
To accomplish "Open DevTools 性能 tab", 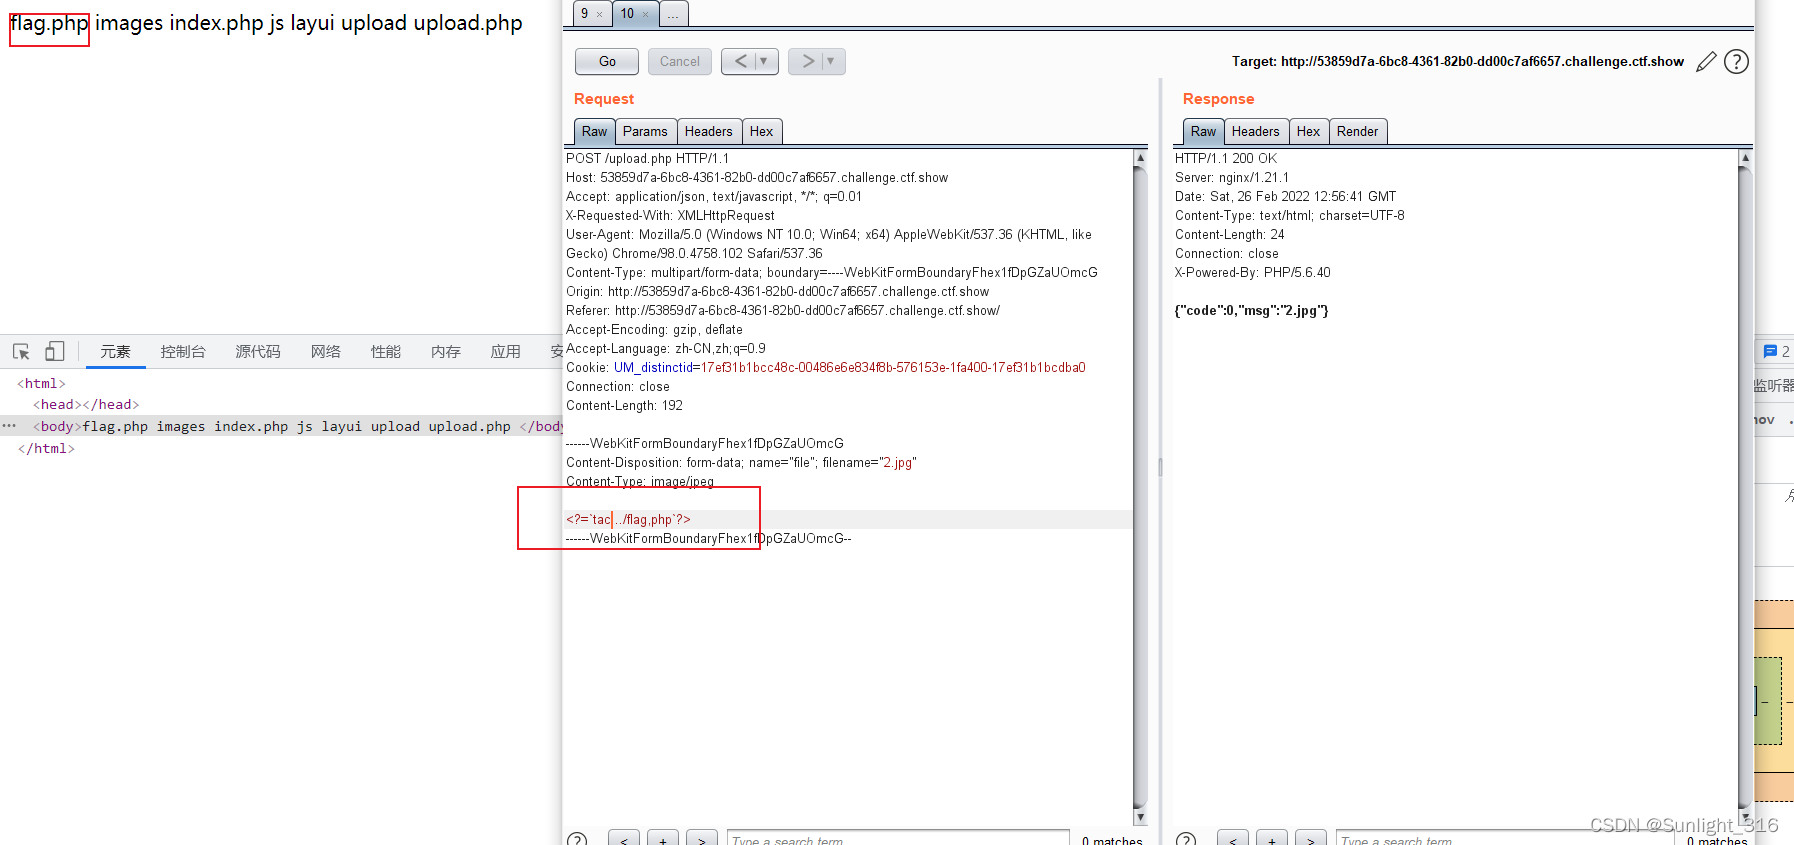I will (386, 351).
